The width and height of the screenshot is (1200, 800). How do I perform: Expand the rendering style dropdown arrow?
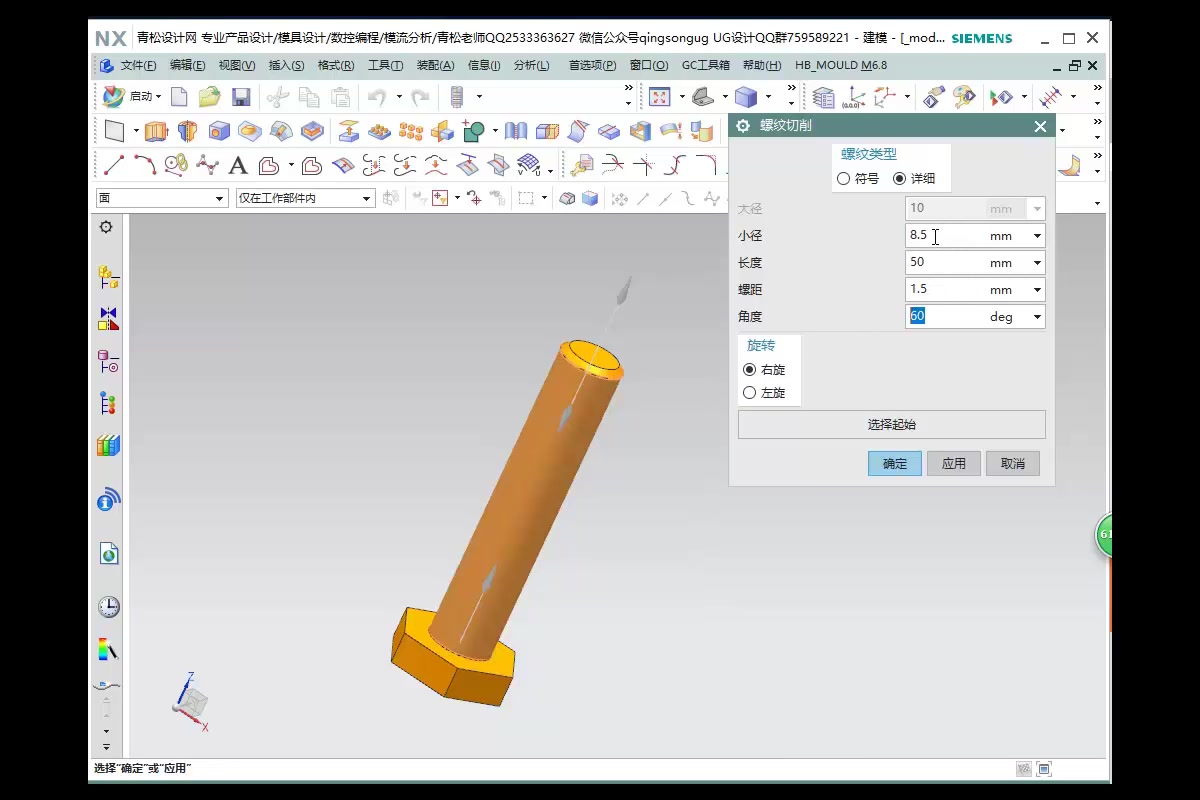pyautogui.click(x=768, y=97)
